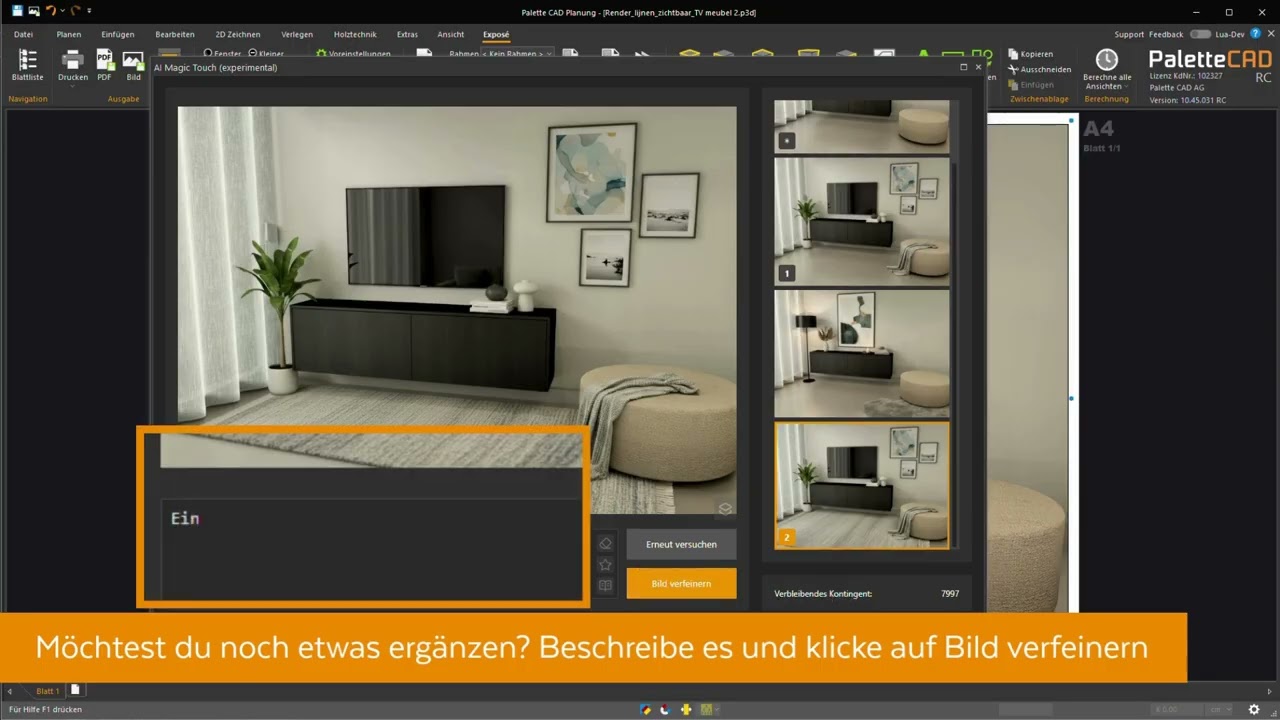
Task: Click the Berechne alle Ansichten clock icon
Action: pyautogui.click(x=1107, y=59)
